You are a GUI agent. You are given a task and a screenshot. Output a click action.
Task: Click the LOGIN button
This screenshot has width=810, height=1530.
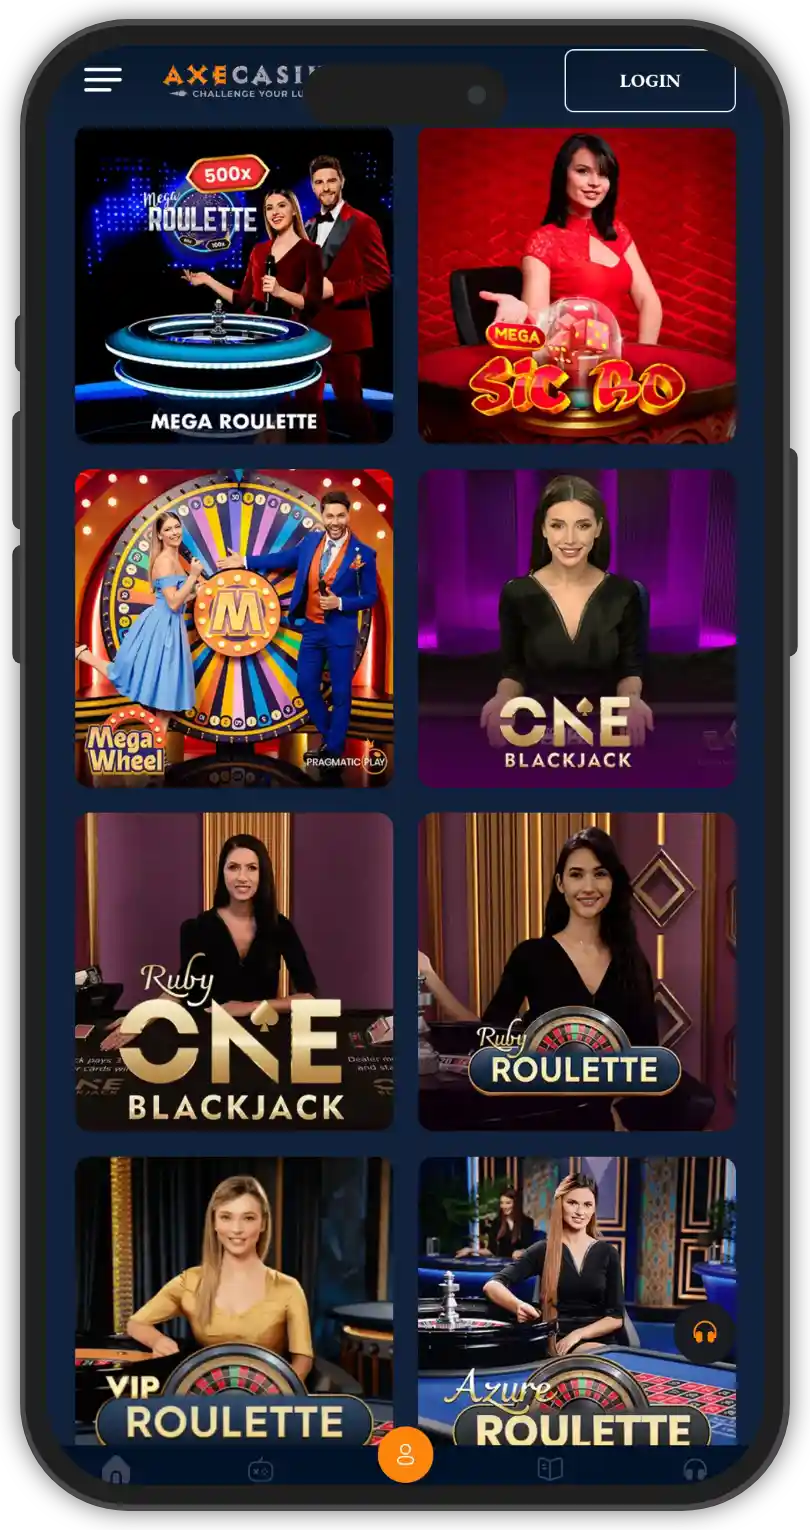[x=650, y=81]
